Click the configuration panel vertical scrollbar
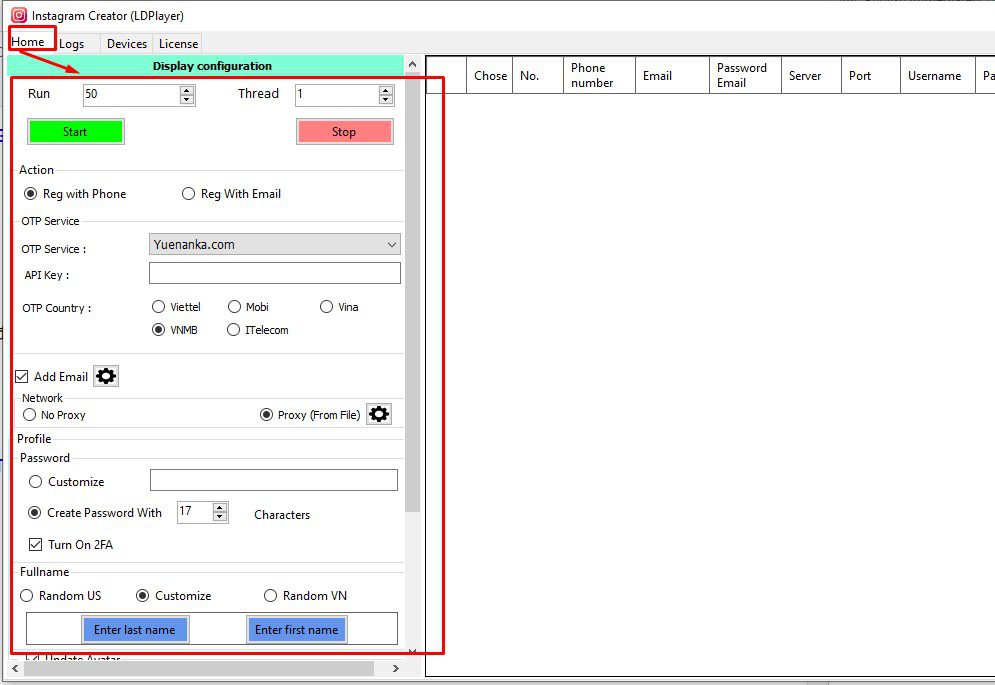 pyautogui.click(x=412, y=292)
